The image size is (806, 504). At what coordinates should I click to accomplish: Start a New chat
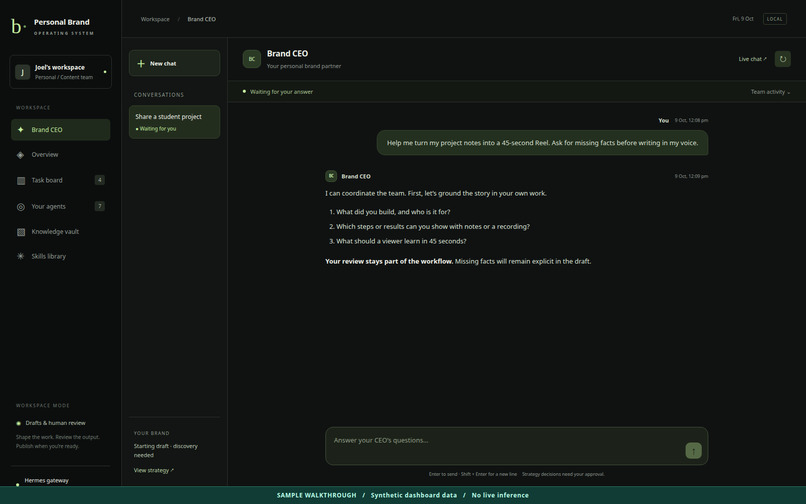pyautogui.click(x=174, y=63)
